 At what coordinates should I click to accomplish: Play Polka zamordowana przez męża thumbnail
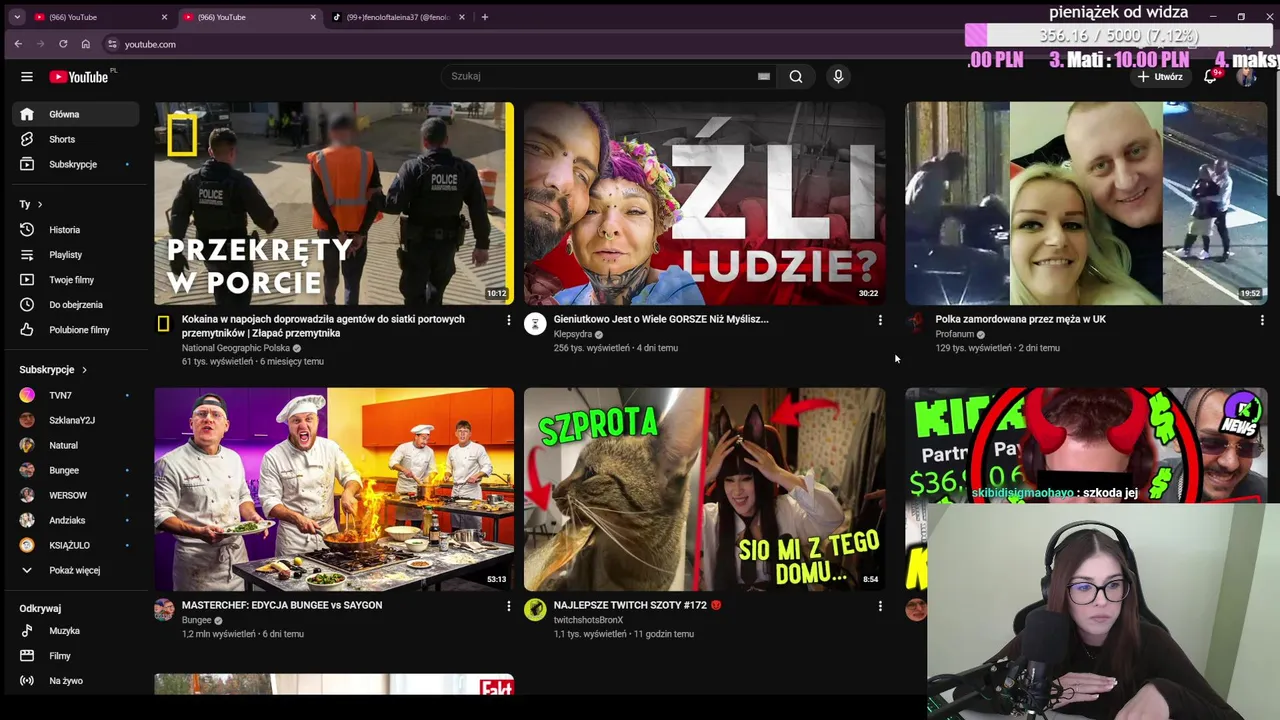(x=1086, y=203)
